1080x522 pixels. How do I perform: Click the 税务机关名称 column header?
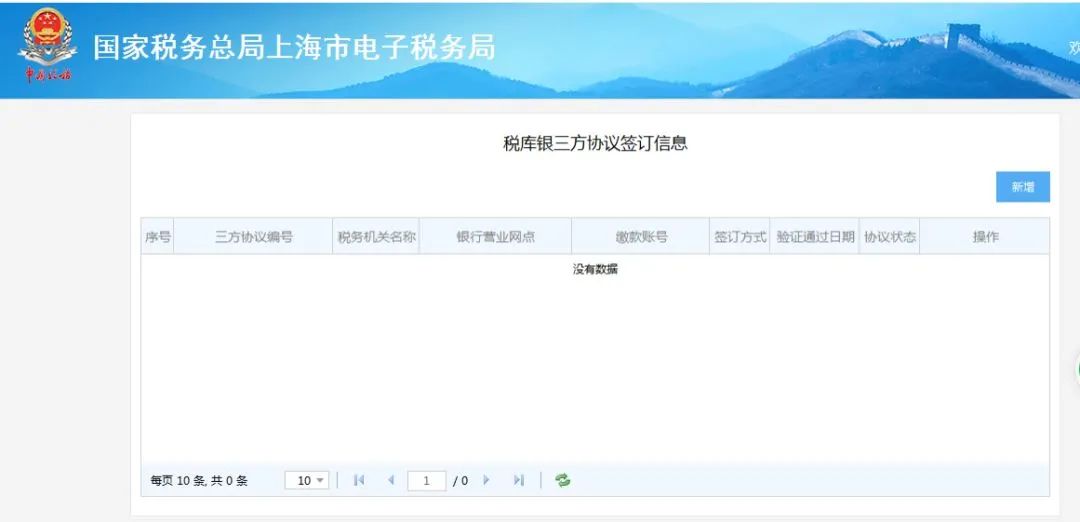[x=376, y=237]
